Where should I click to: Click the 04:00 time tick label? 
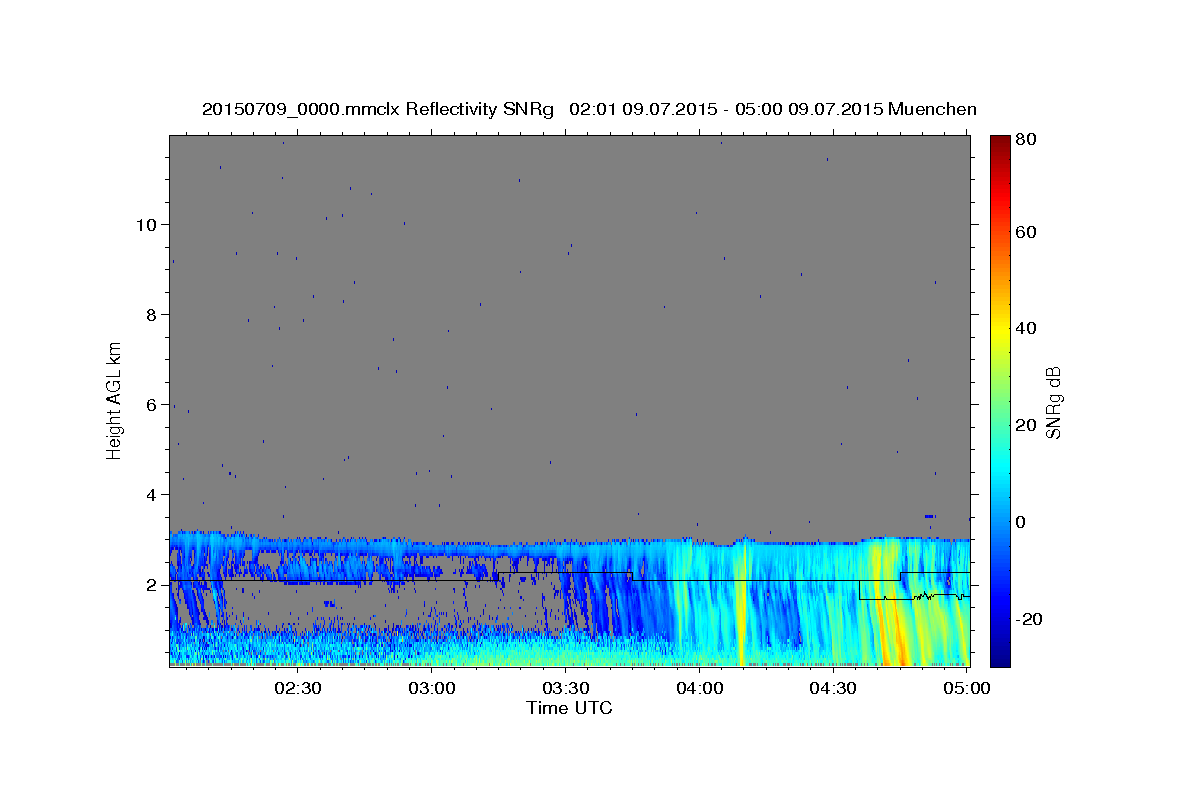699,688
